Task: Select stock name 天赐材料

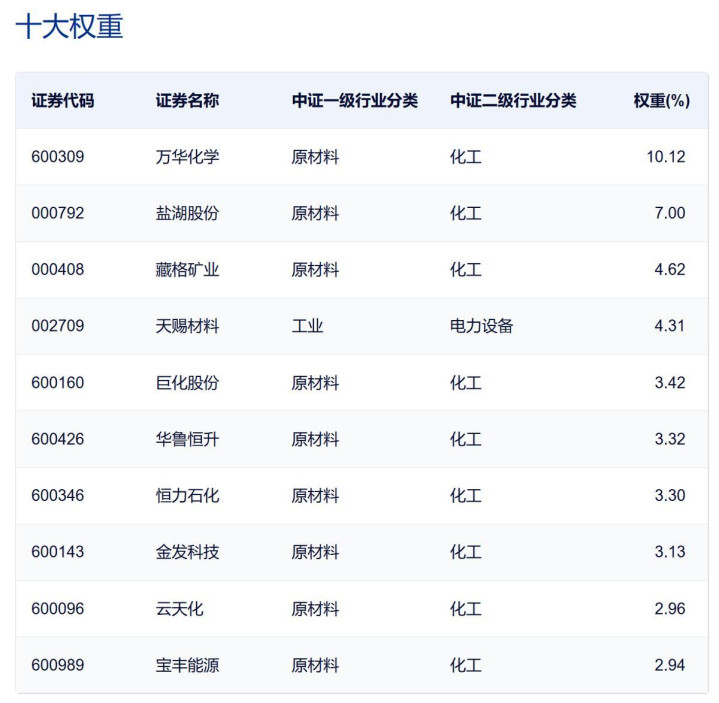Action: (x=187, y=326)
